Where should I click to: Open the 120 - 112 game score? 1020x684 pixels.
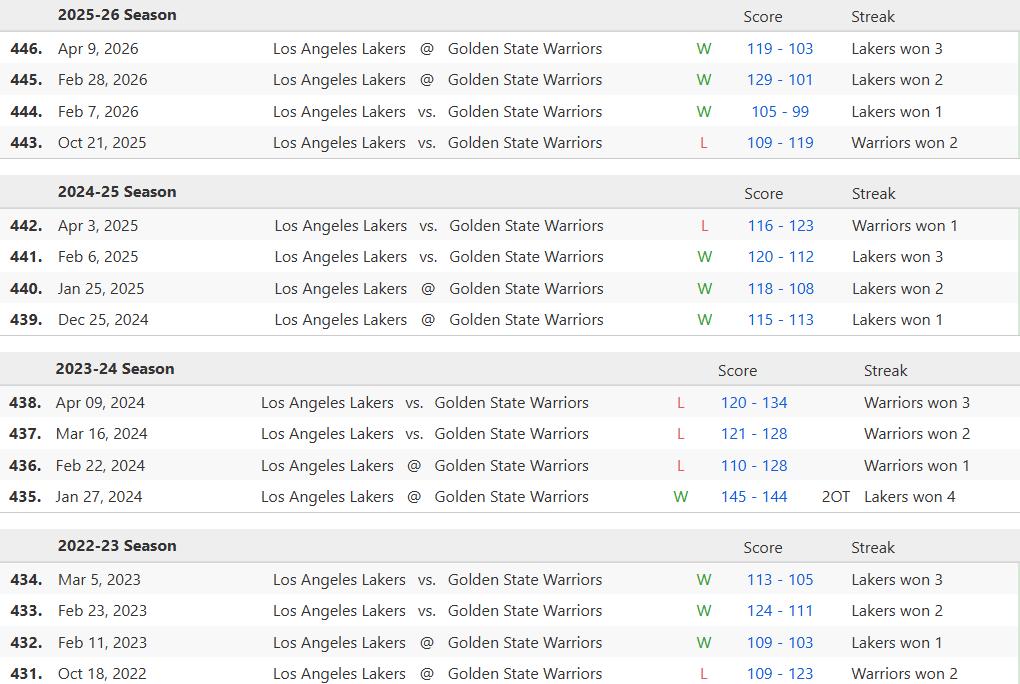click(x=780, y=257)
